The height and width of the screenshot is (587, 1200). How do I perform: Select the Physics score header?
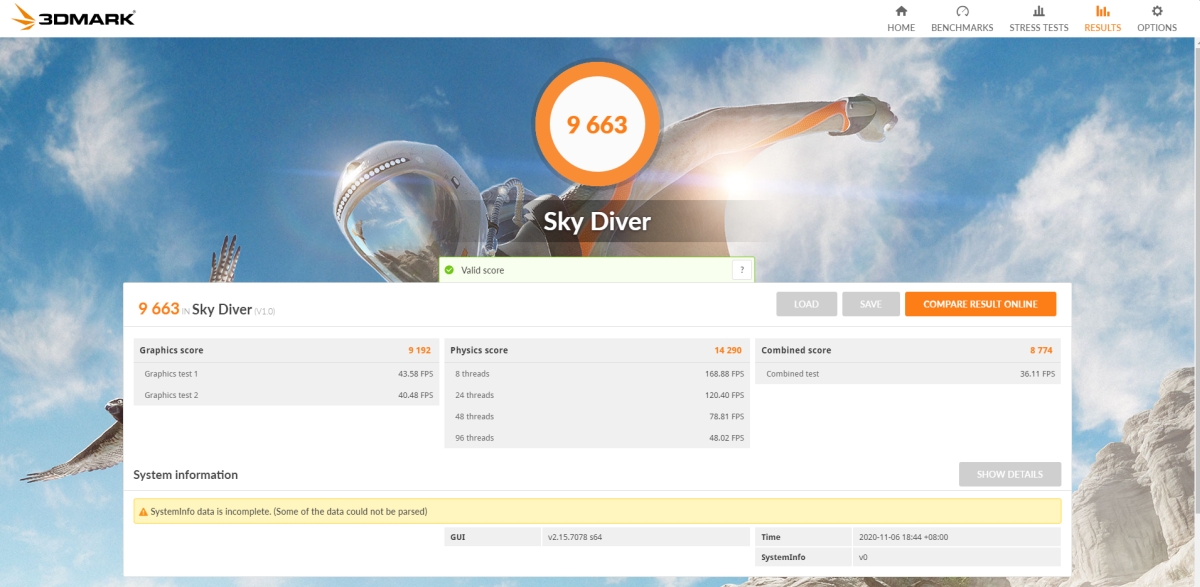pos(596,350)
